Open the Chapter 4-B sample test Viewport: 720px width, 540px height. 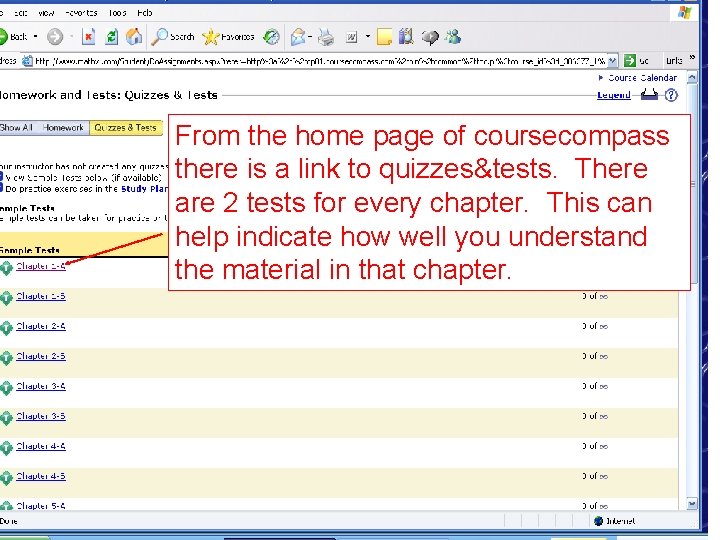coord(41,476)
